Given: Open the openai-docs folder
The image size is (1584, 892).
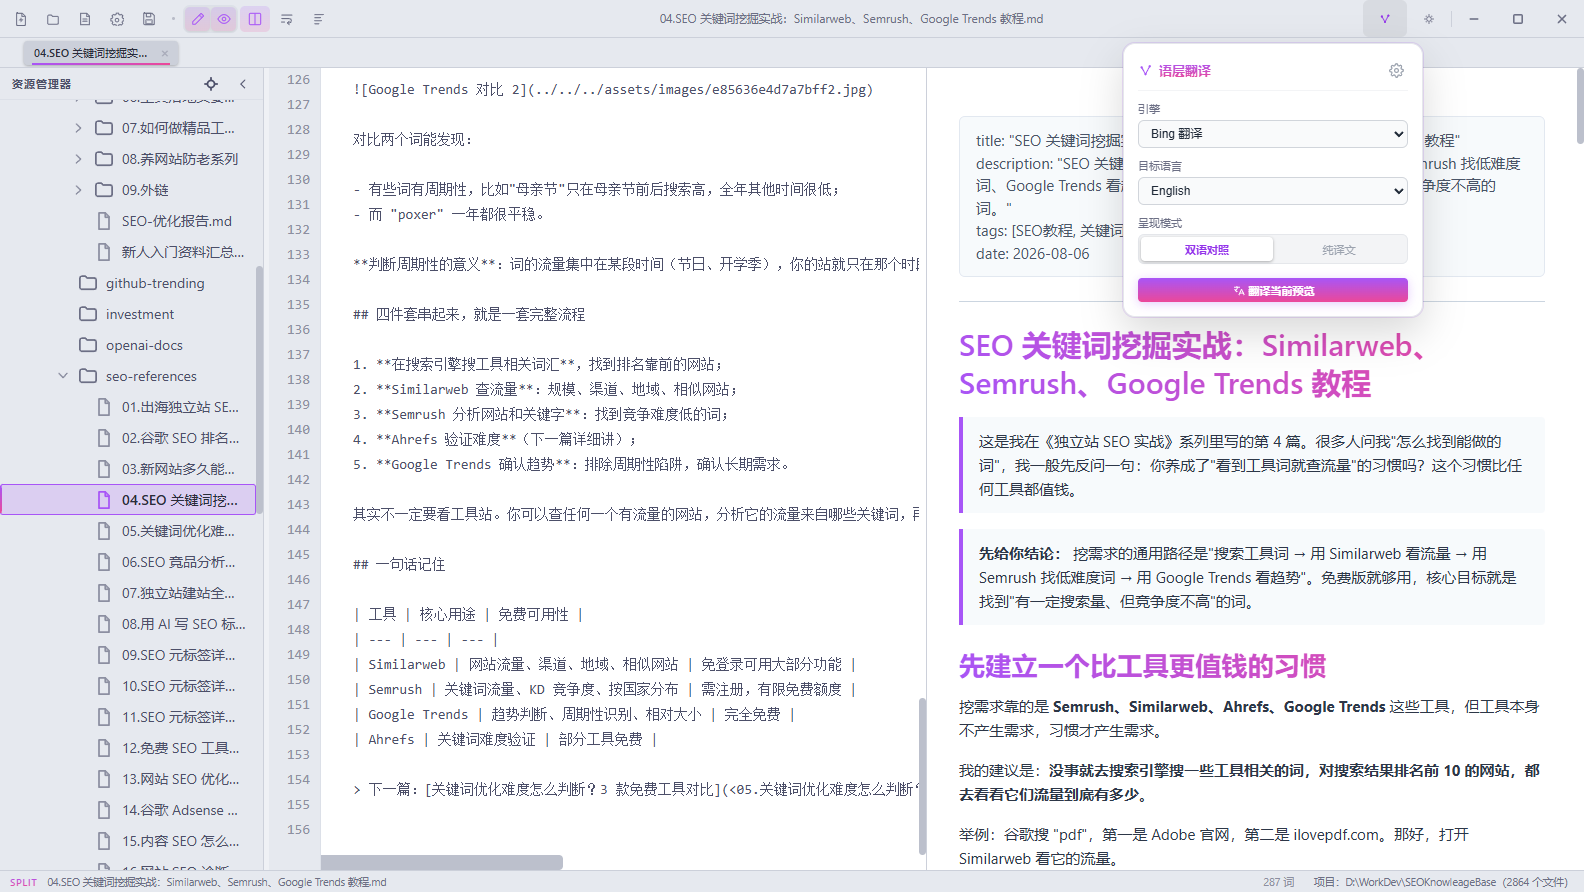Looking at the screenshot, I should pos(144,345).
